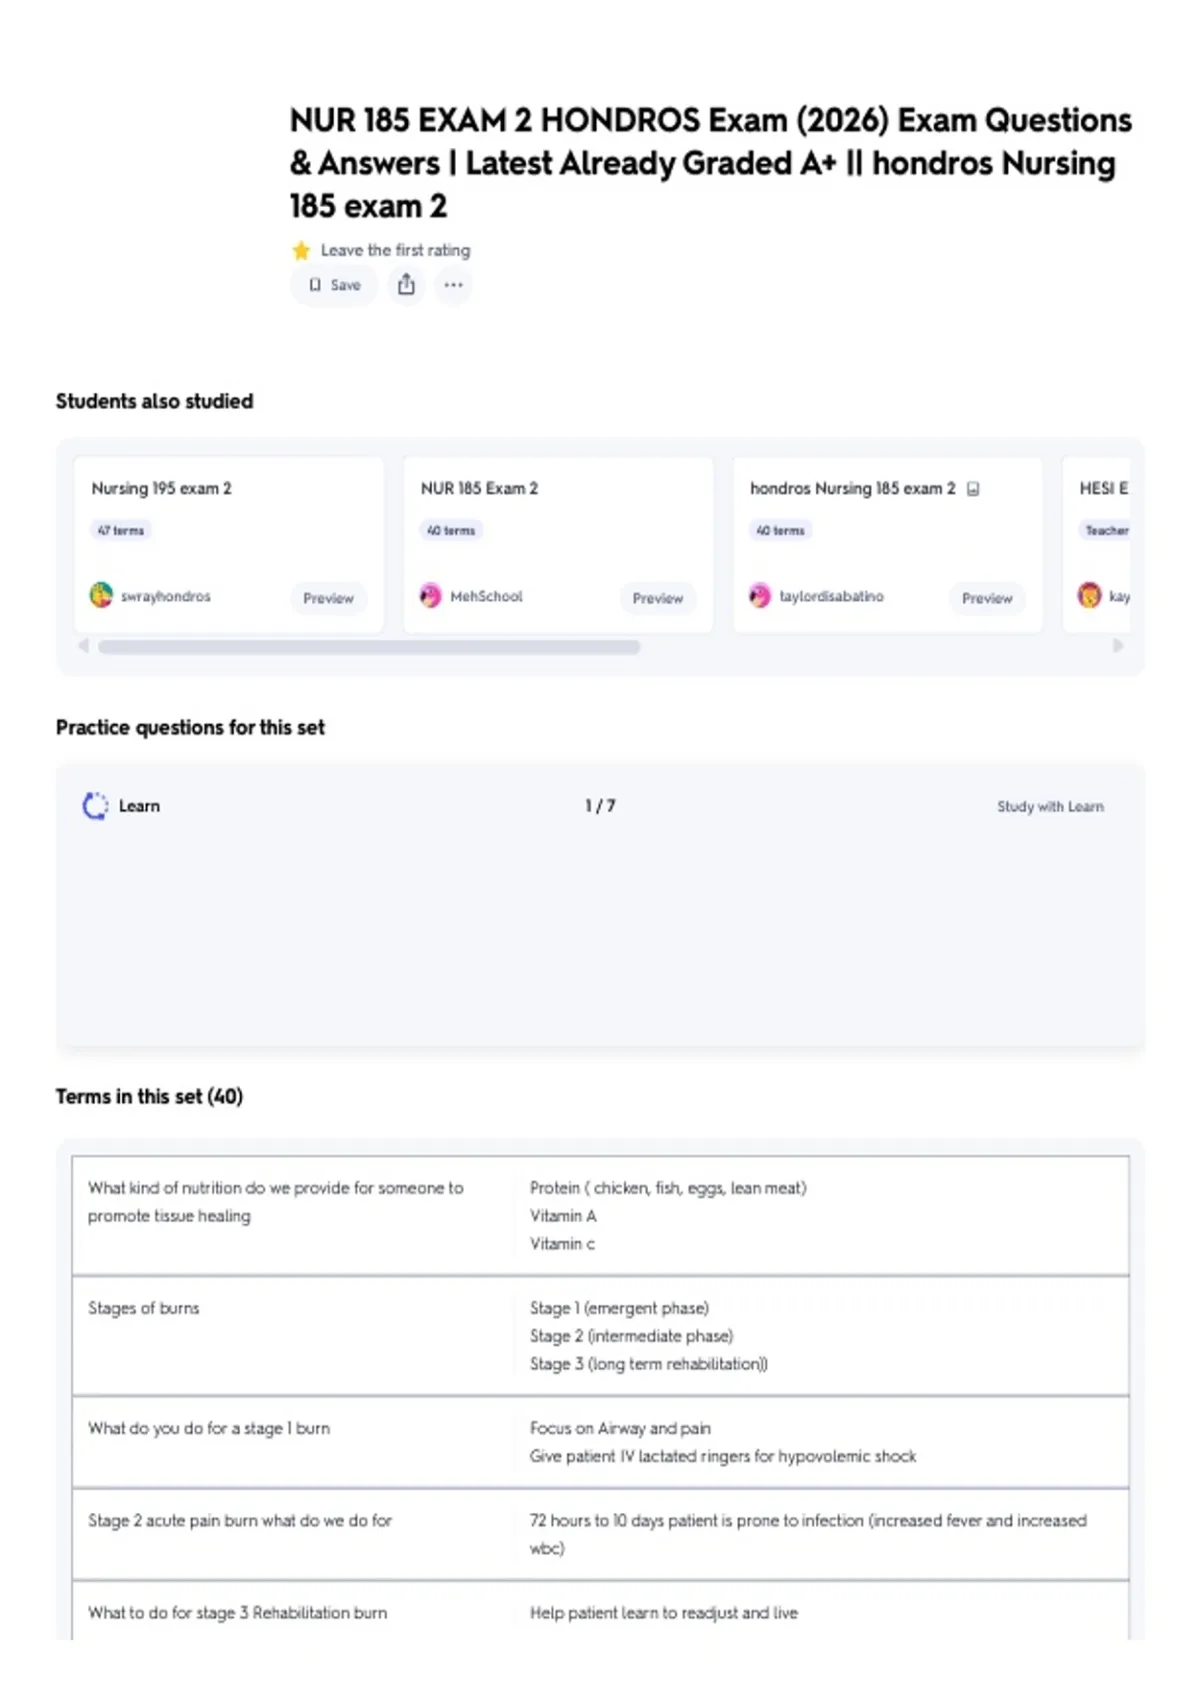
Task: Click the yellow rating star icon
Action: click(x=301, y=250)
